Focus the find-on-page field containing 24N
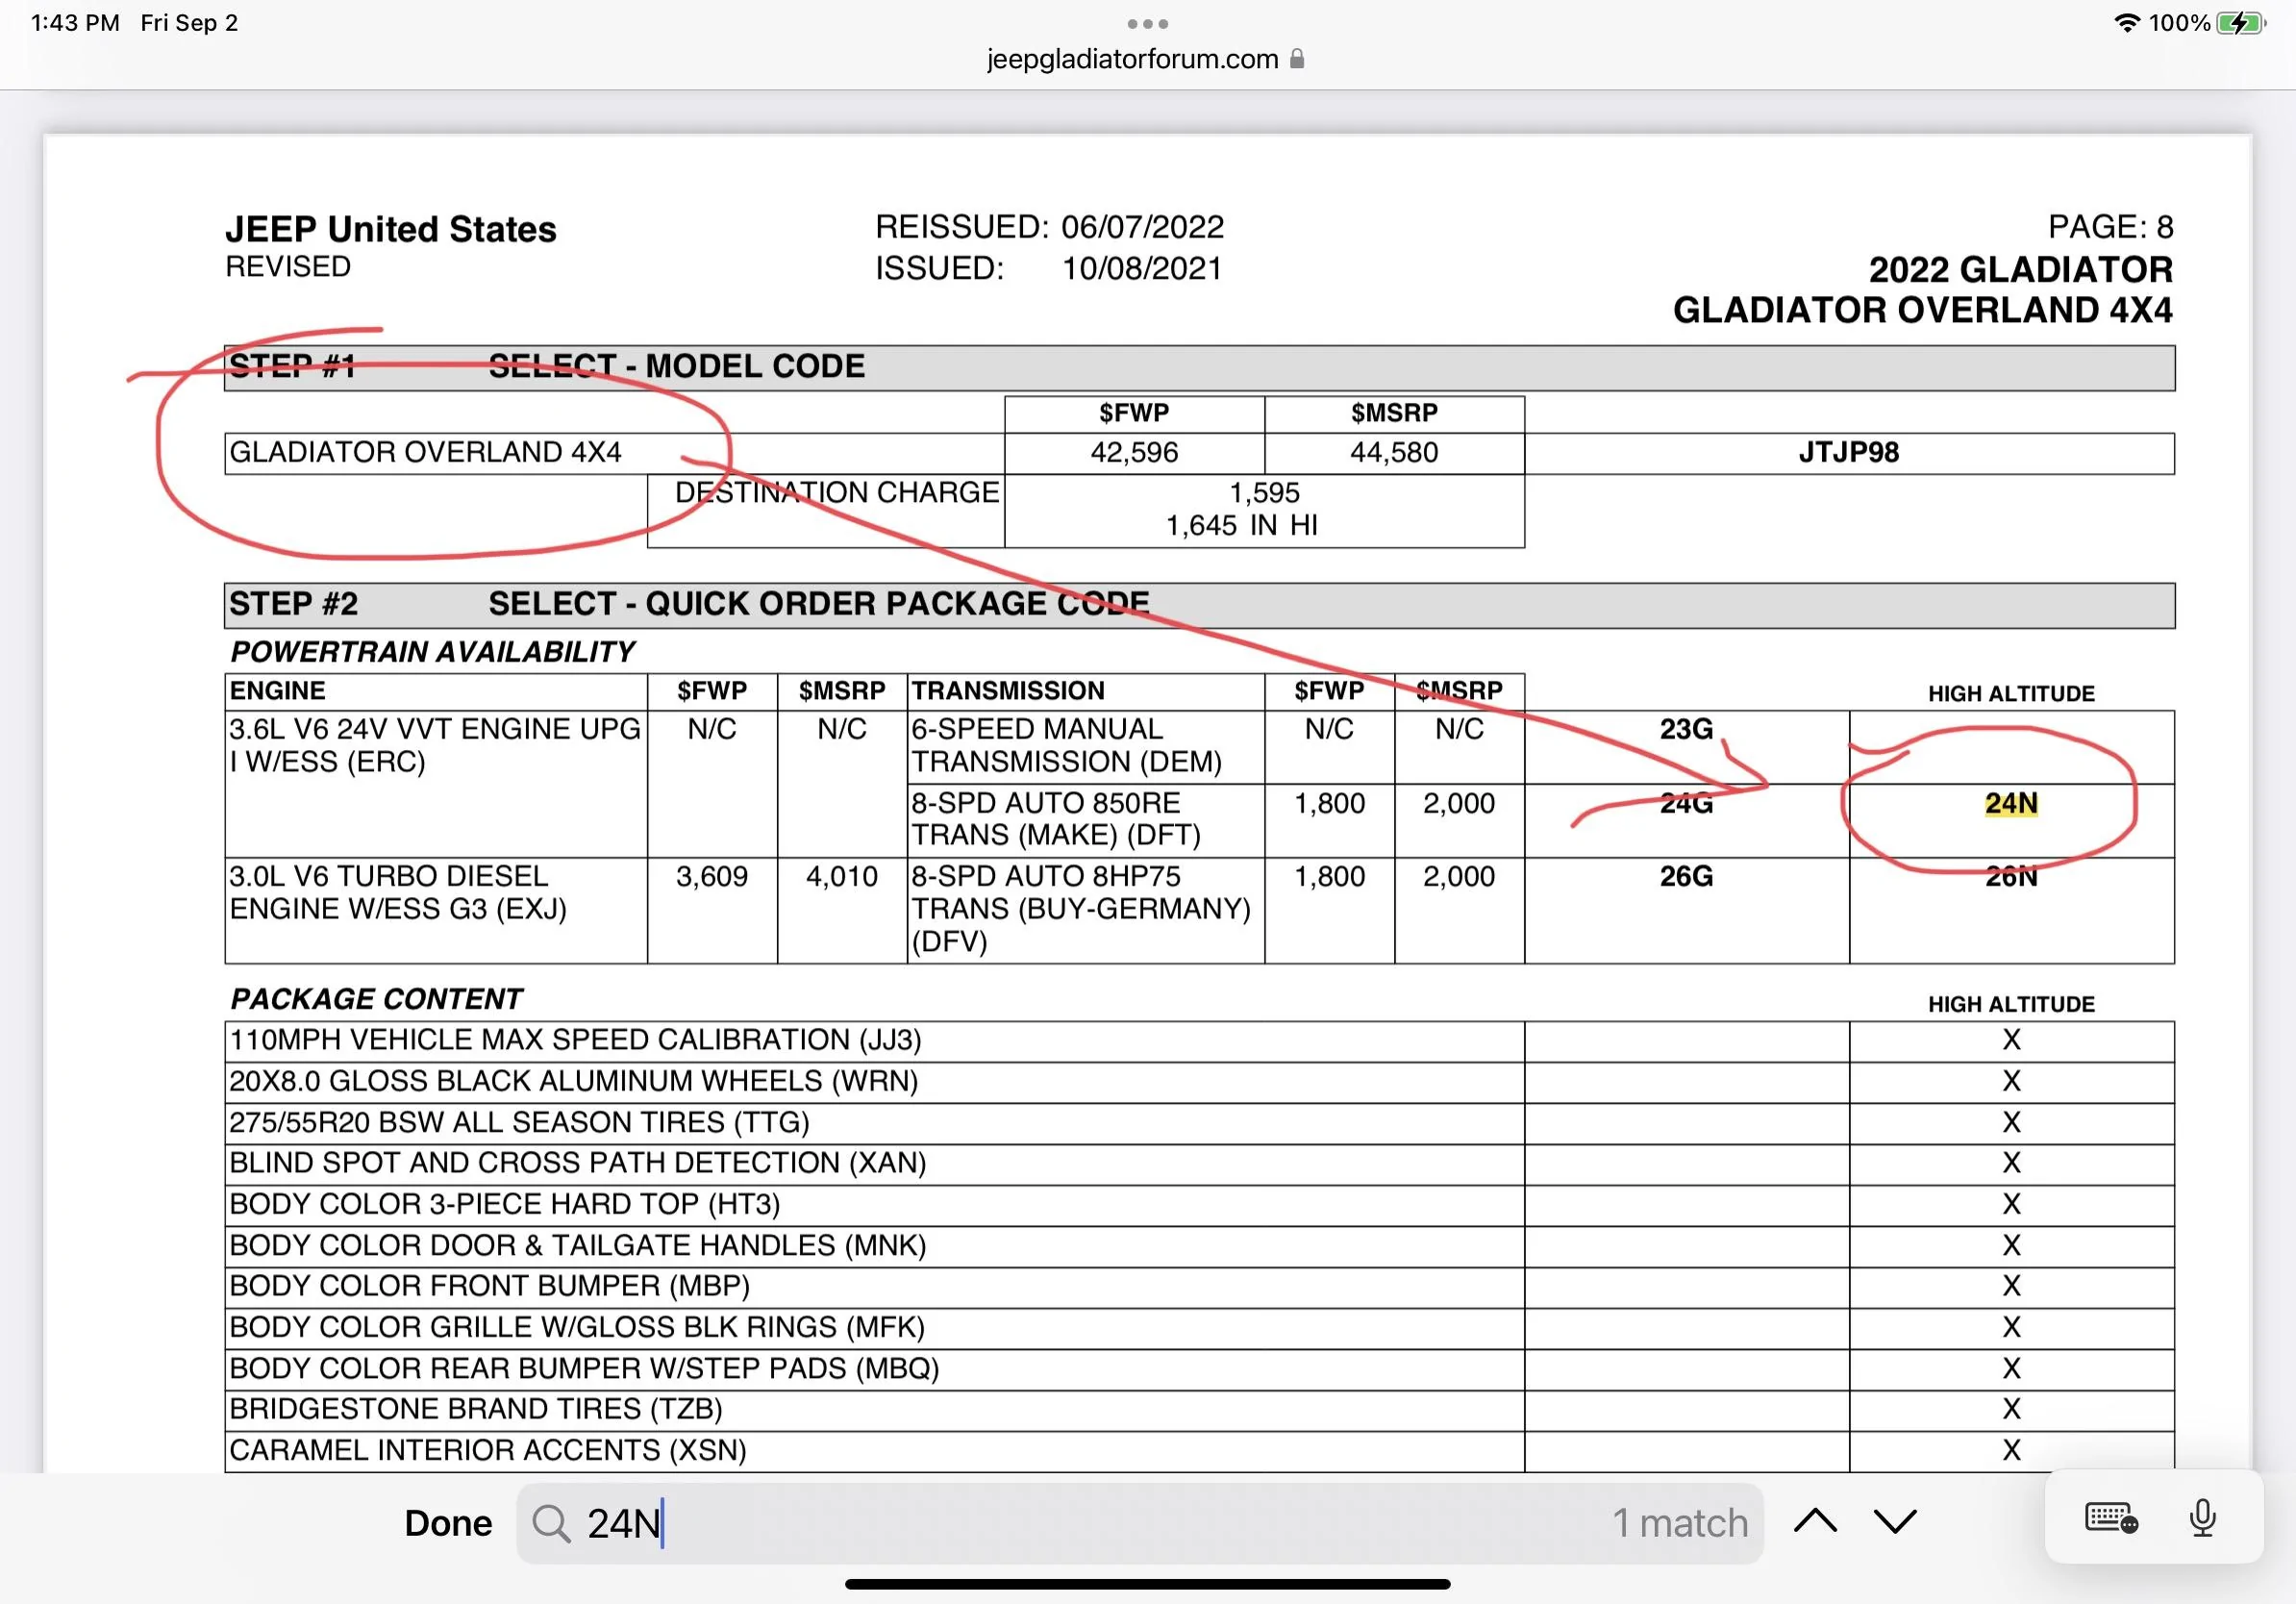 point(1139,1523)
